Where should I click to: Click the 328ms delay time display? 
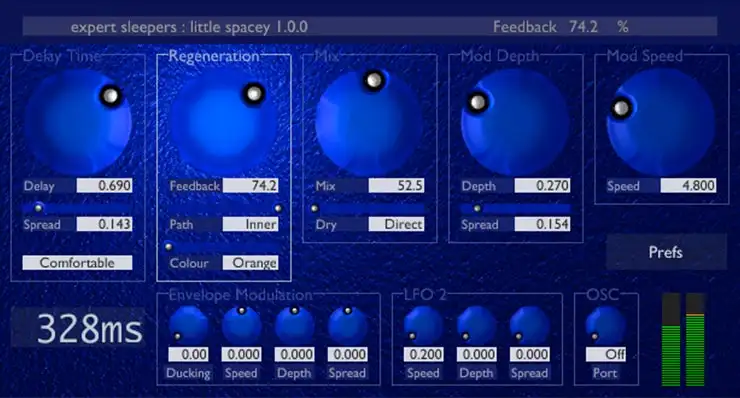pos(78,328)
